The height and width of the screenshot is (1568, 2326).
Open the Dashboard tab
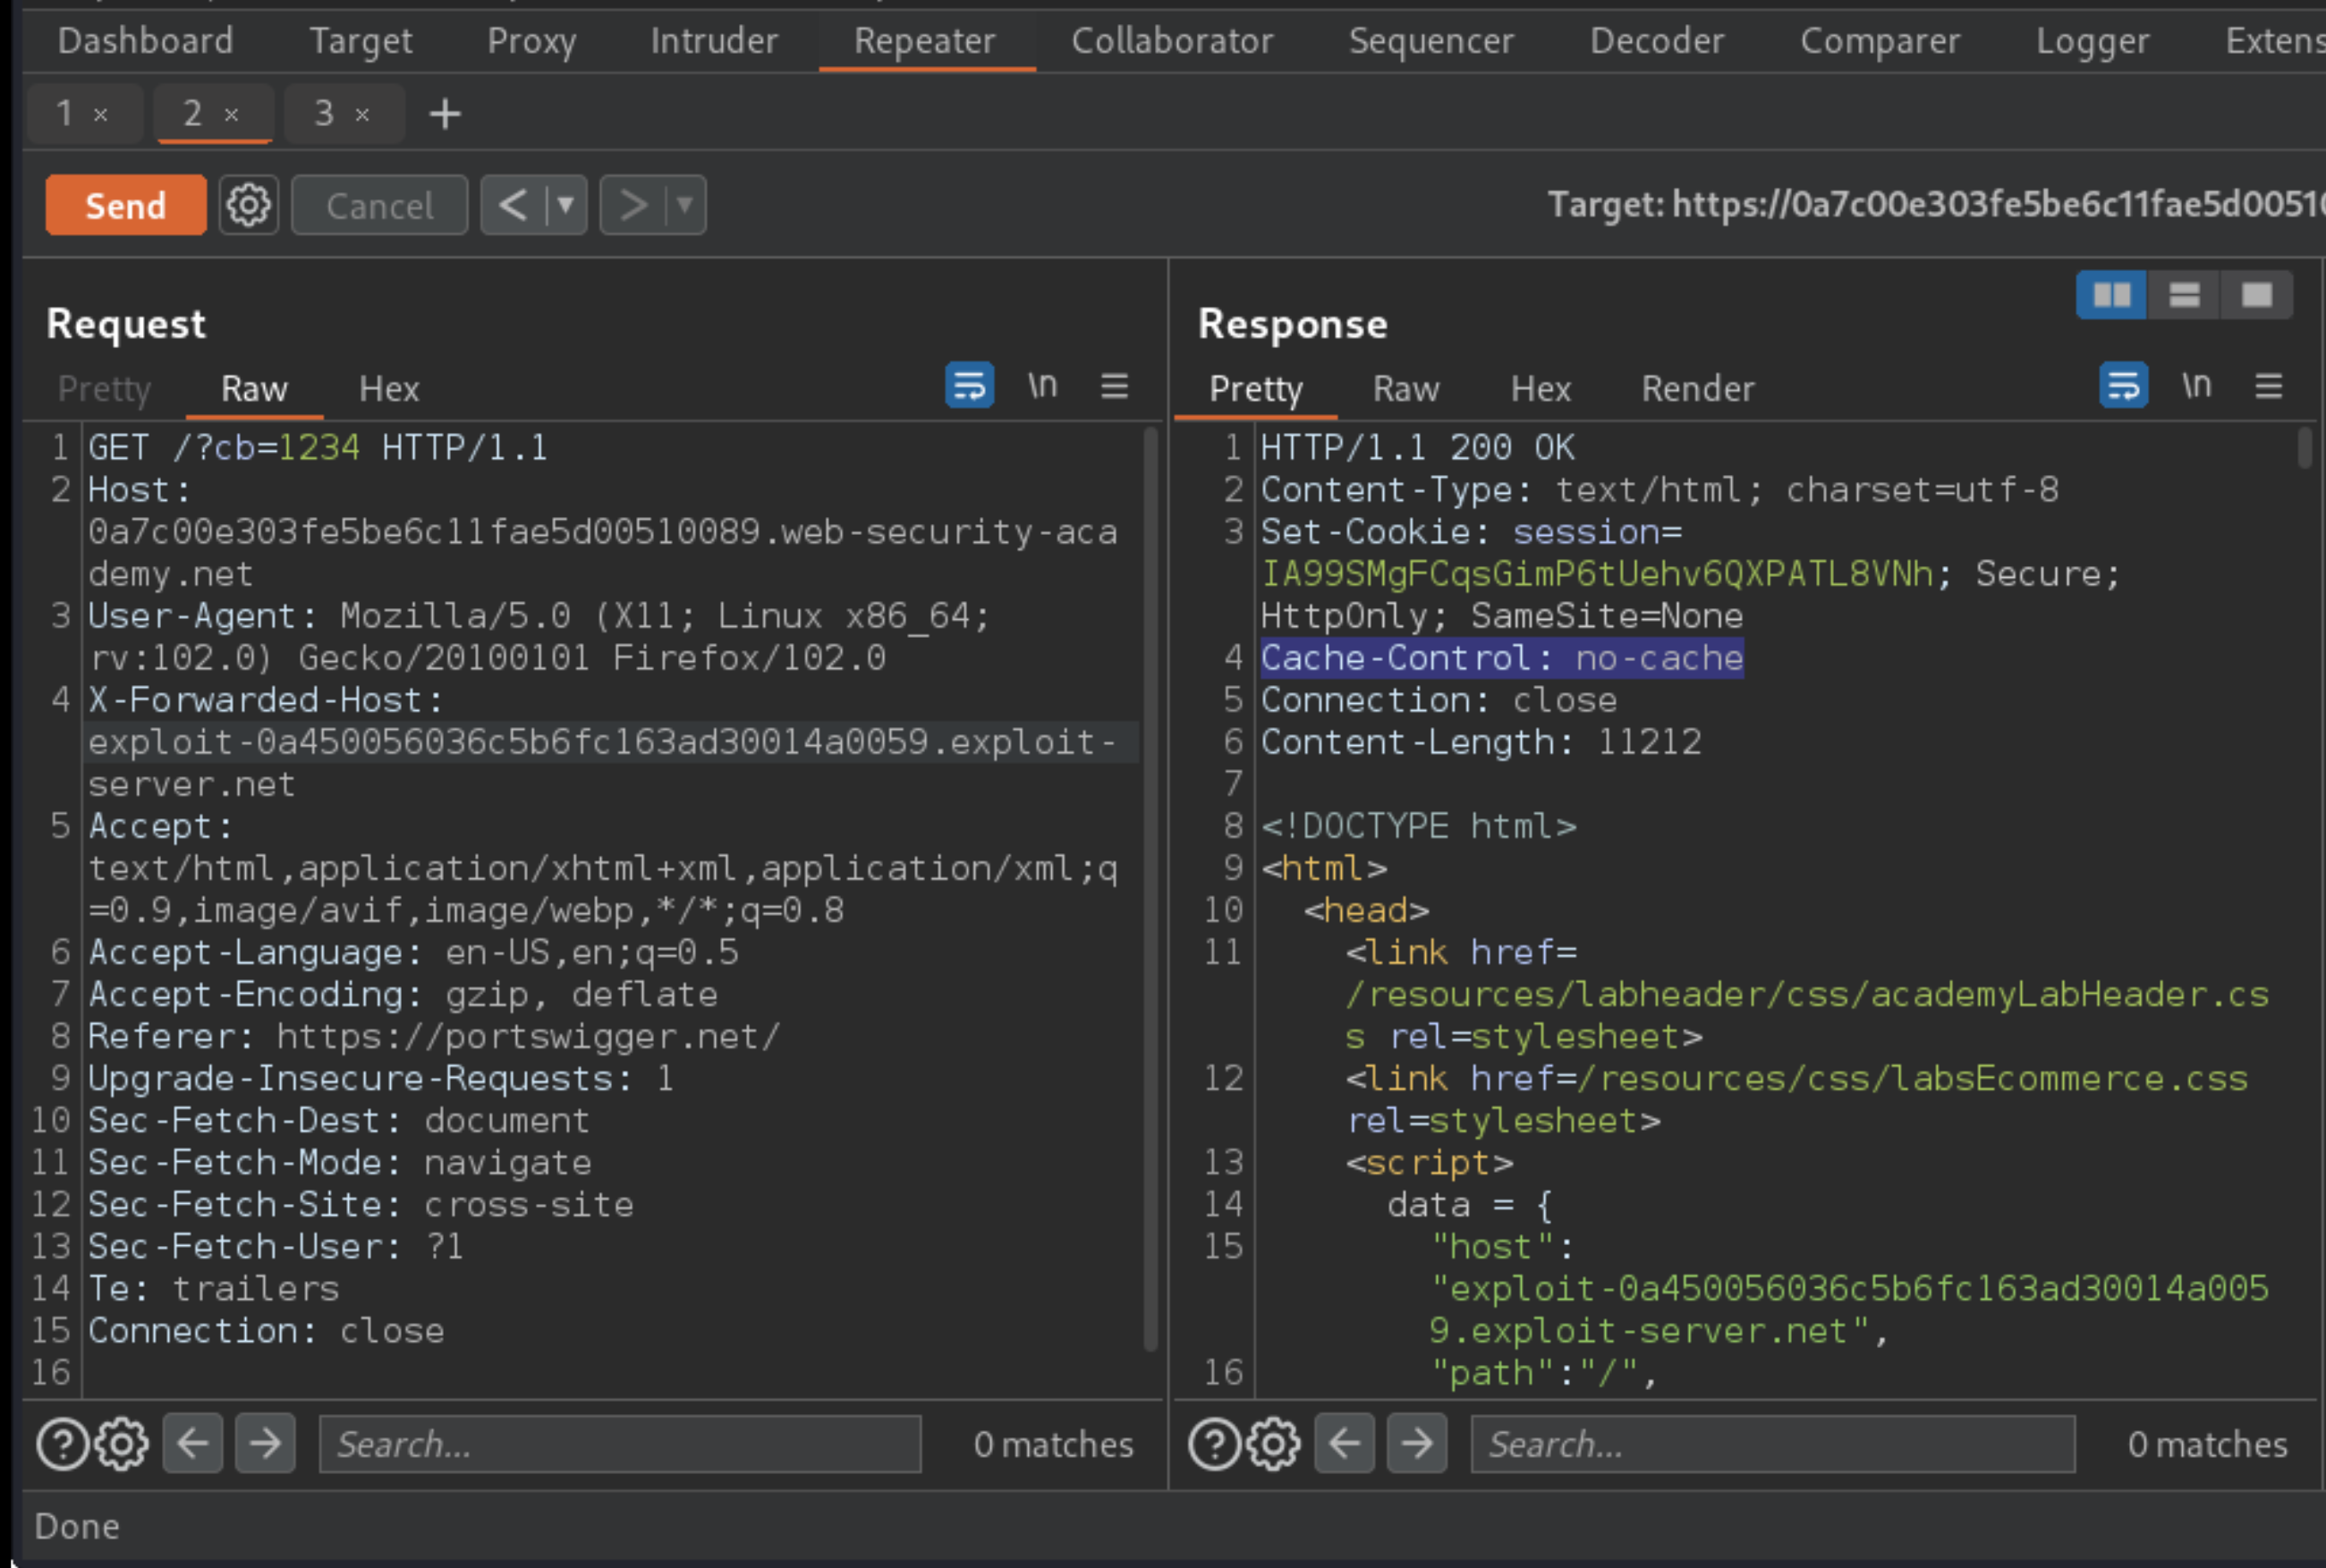pyautogui.click(x=146, y=41)
